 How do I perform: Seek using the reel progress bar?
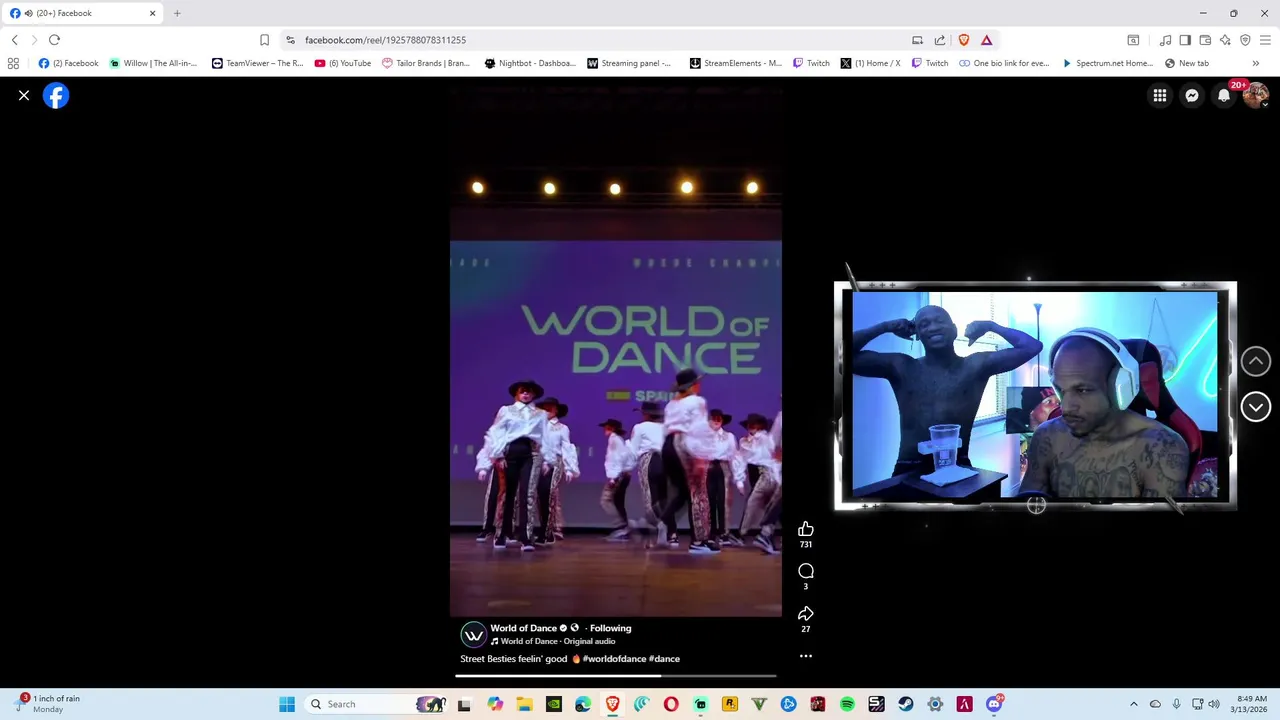click(x=616, y=676)
